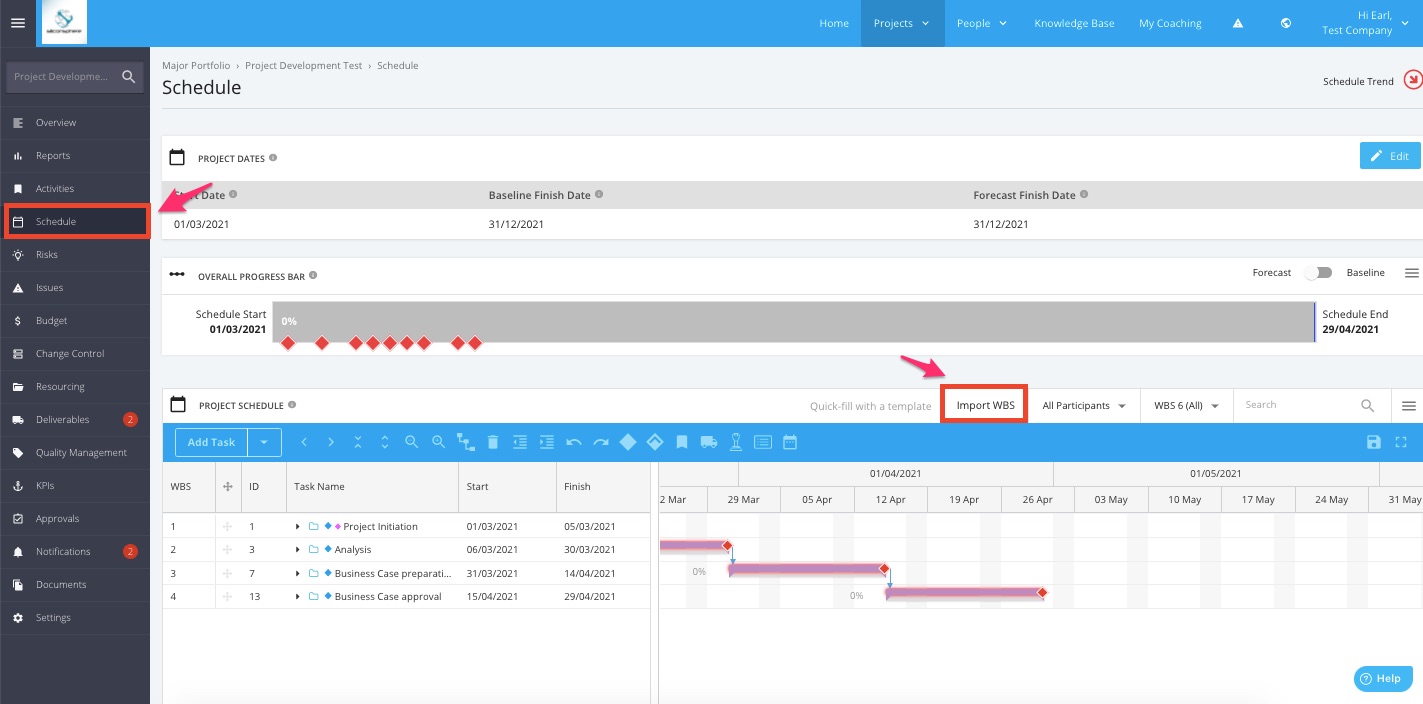The image size is (1423, 704).
Task: Open the Add Task dropdown arrow
Action: [x=265, y=442]
